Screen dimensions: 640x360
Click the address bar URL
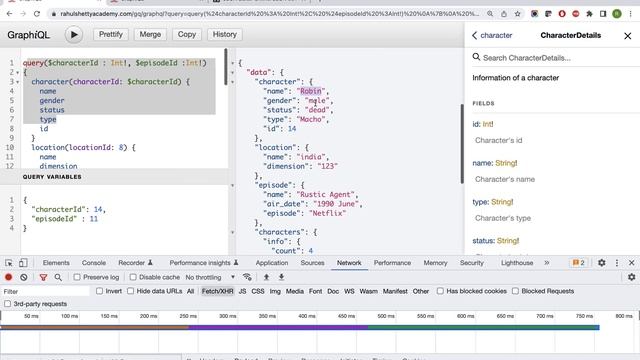coord(269,14)
